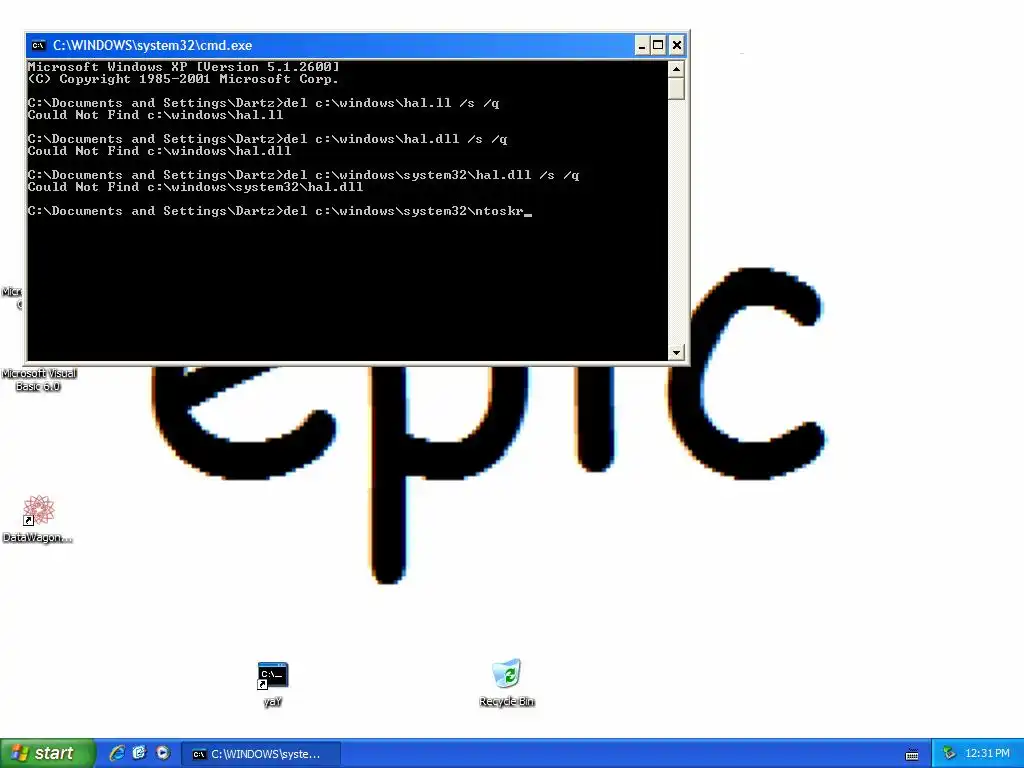The width and height of the screenshot is (1024, 768).
Task: Click the console scrollbar down arrow
Action: (677, 352)
